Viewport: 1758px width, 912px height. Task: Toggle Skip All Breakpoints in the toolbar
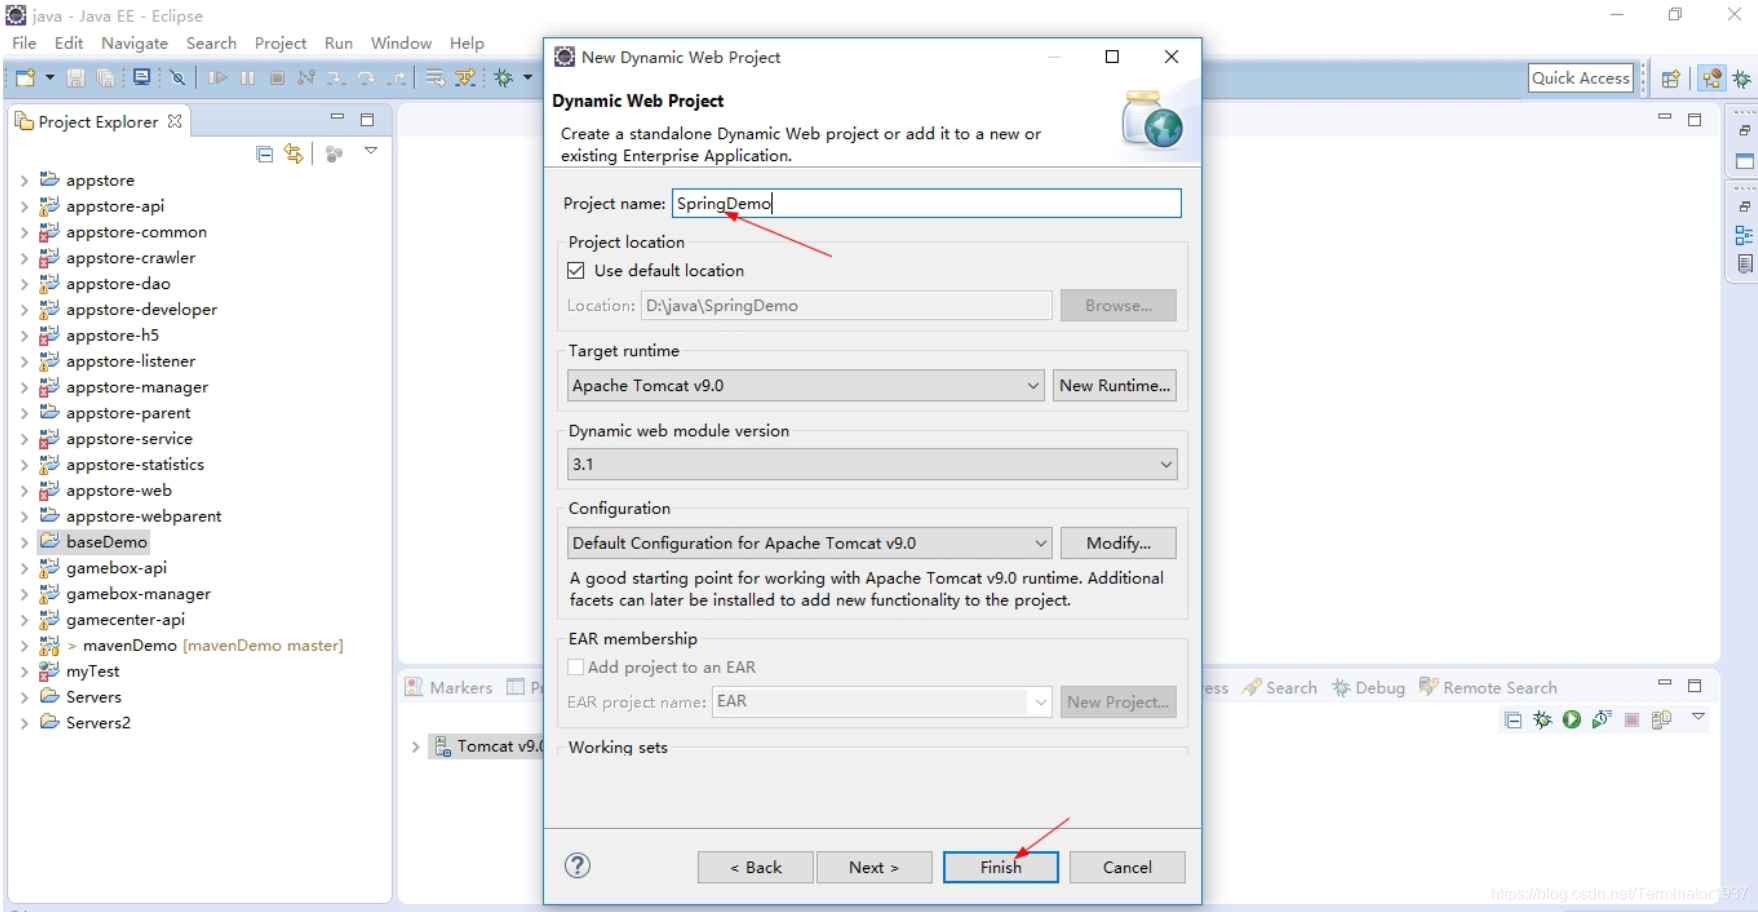pos(177,78)
